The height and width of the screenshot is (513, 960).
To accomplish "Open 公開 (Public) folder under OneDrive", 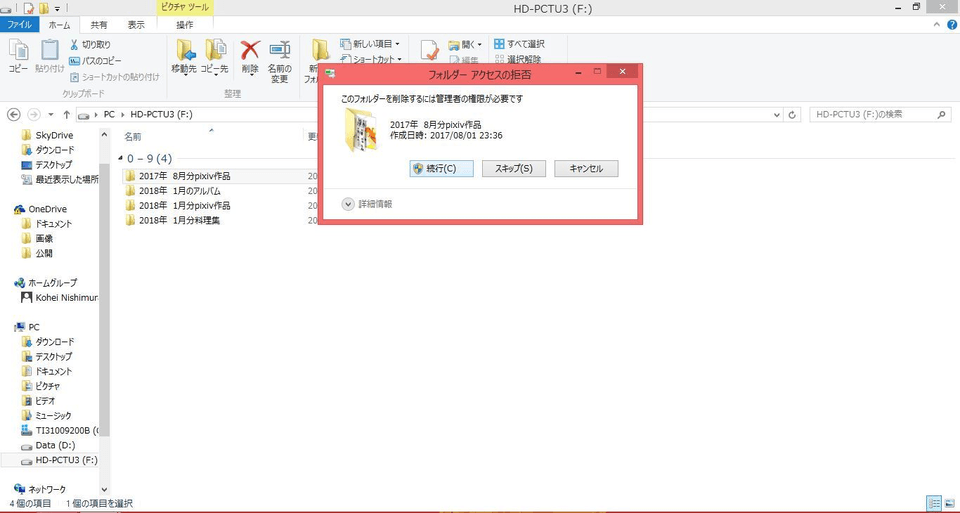I will 43,253.
